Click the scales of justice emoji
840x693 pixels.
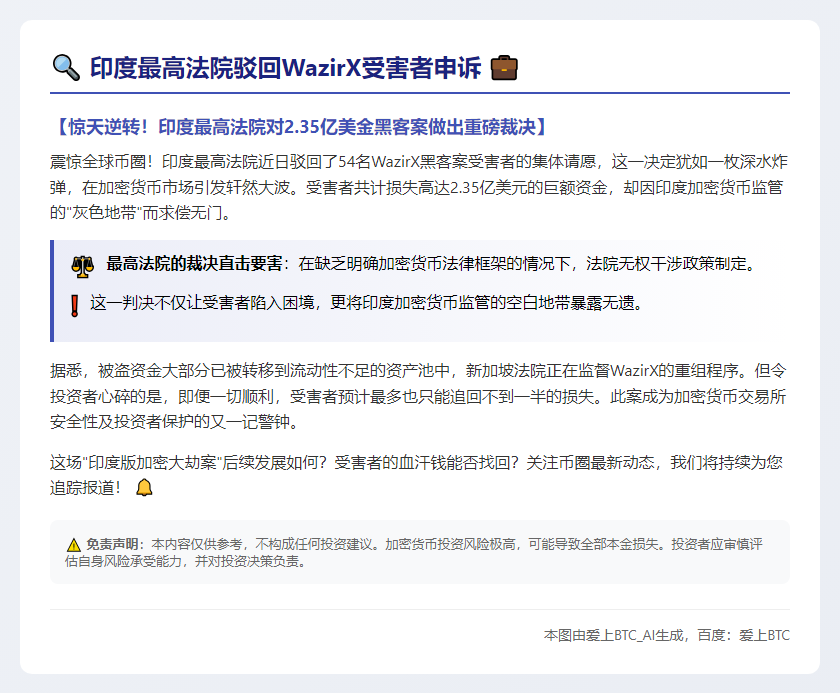82,266
